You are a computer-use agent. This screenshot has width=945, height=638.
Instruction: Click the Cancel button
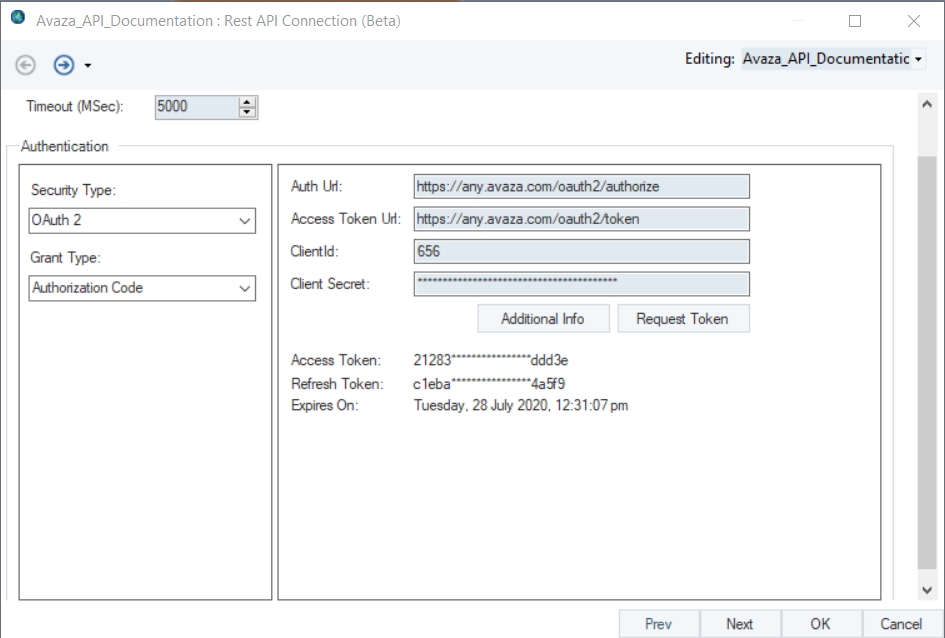(x=901, y=624)
